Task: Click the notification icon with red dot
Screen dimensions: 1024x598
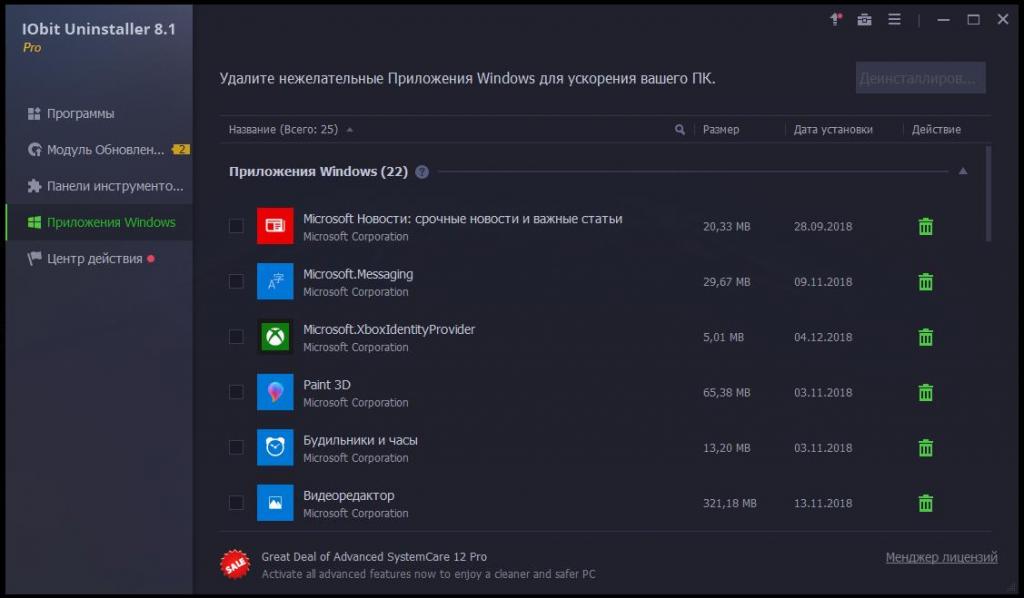Action: coord(836,19)
